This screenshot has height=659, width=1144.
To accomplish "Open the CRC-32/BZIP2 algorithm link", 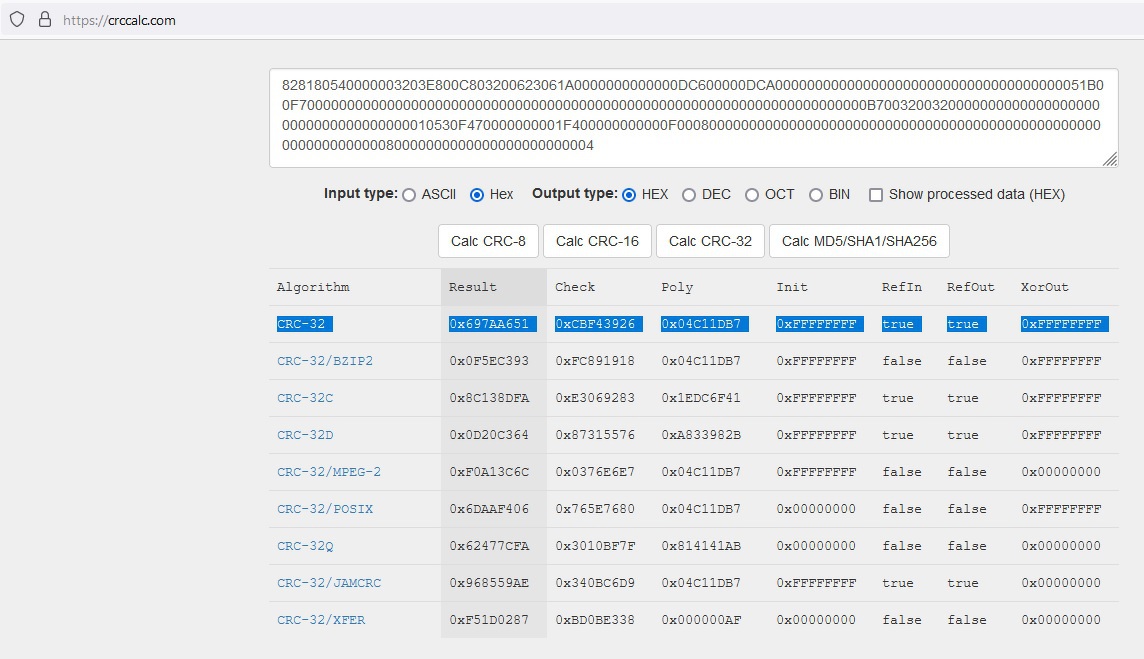I will 325,361.
